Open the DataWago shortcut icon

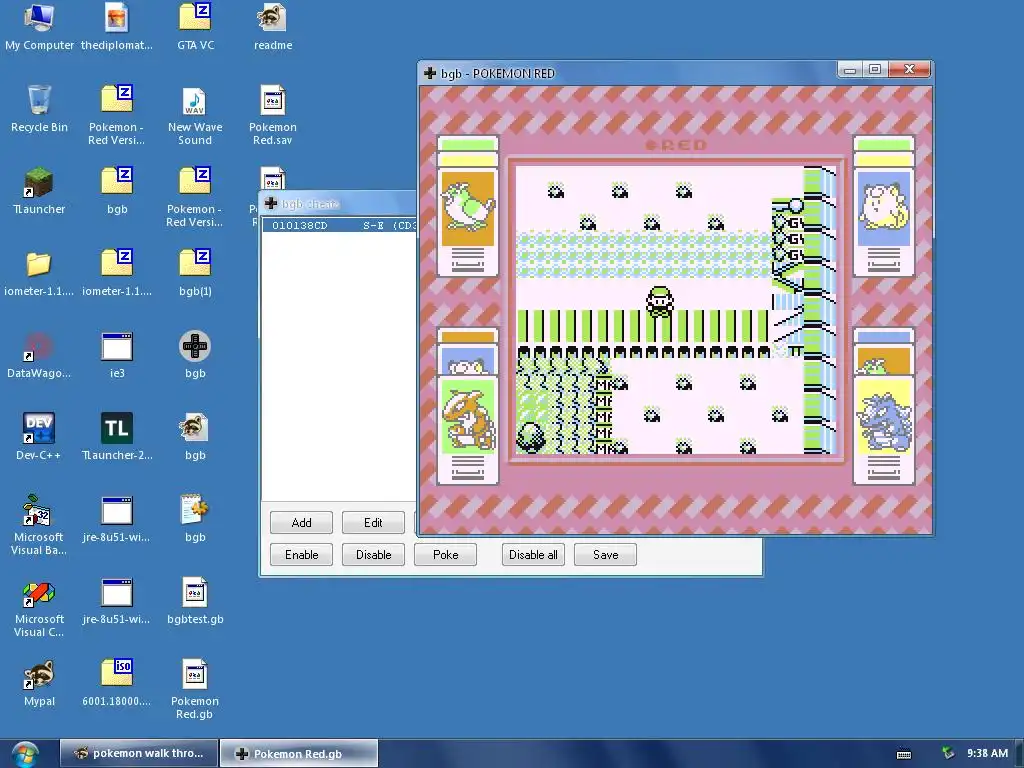[39, 355]
